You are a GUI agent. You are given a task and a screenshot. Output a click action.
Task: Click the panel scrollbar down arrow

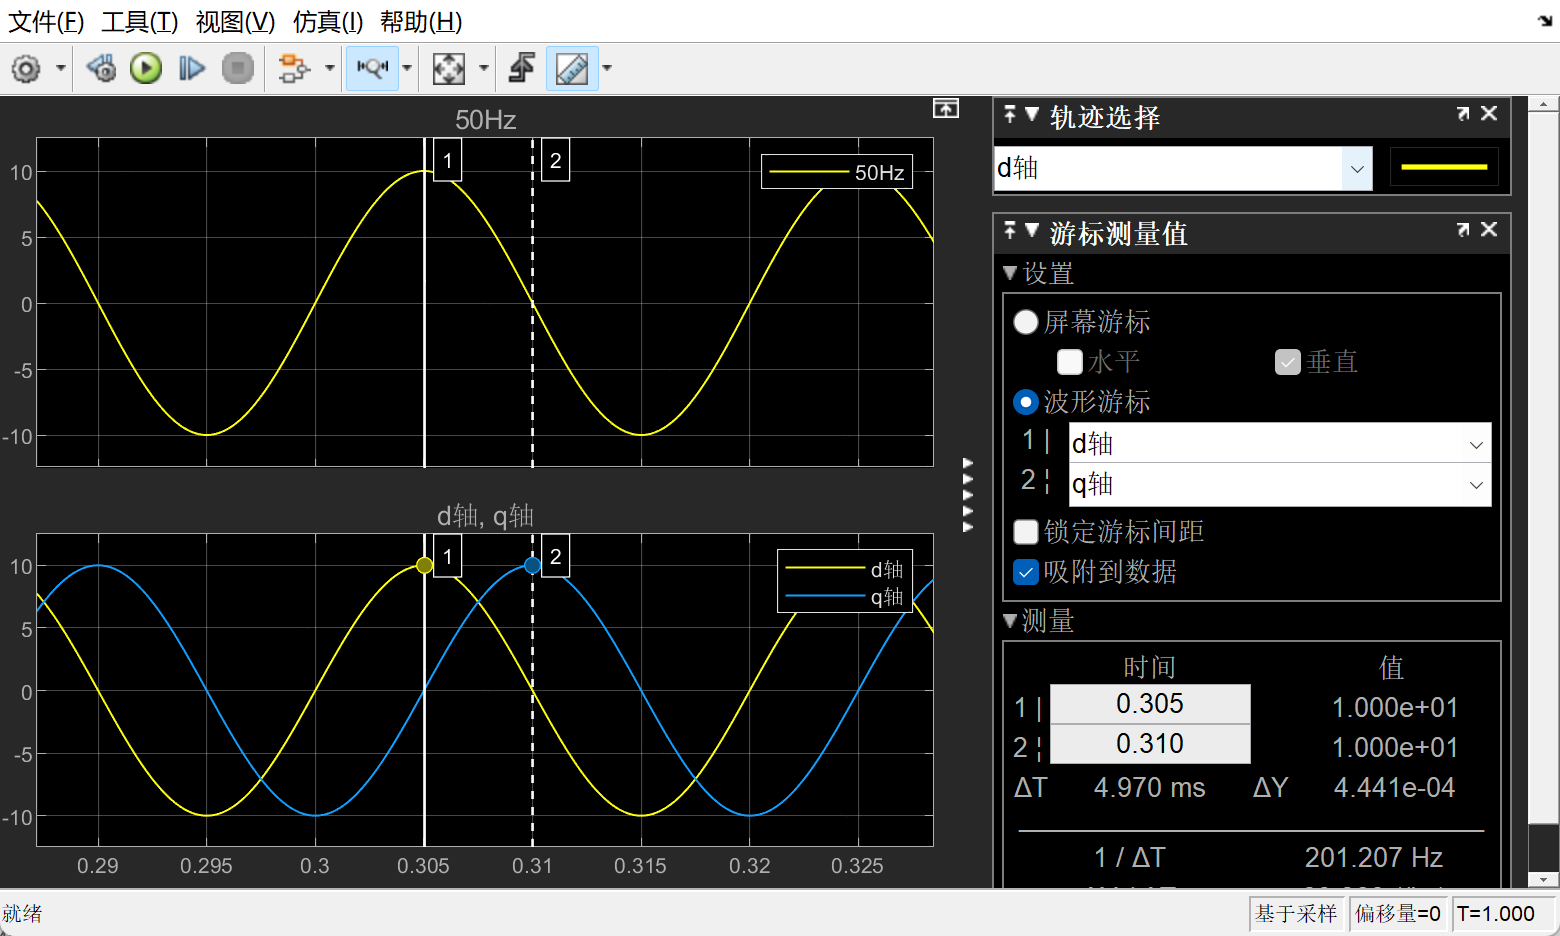click(x=1544, y=880)
